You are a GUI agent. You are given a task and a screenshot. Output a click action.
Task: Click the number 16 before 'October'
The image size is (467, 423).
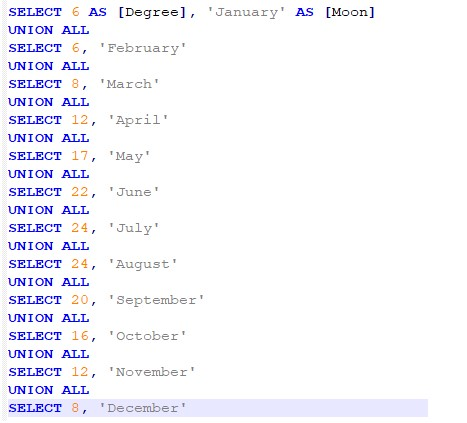pyautogui.click(x=80, y=336)
